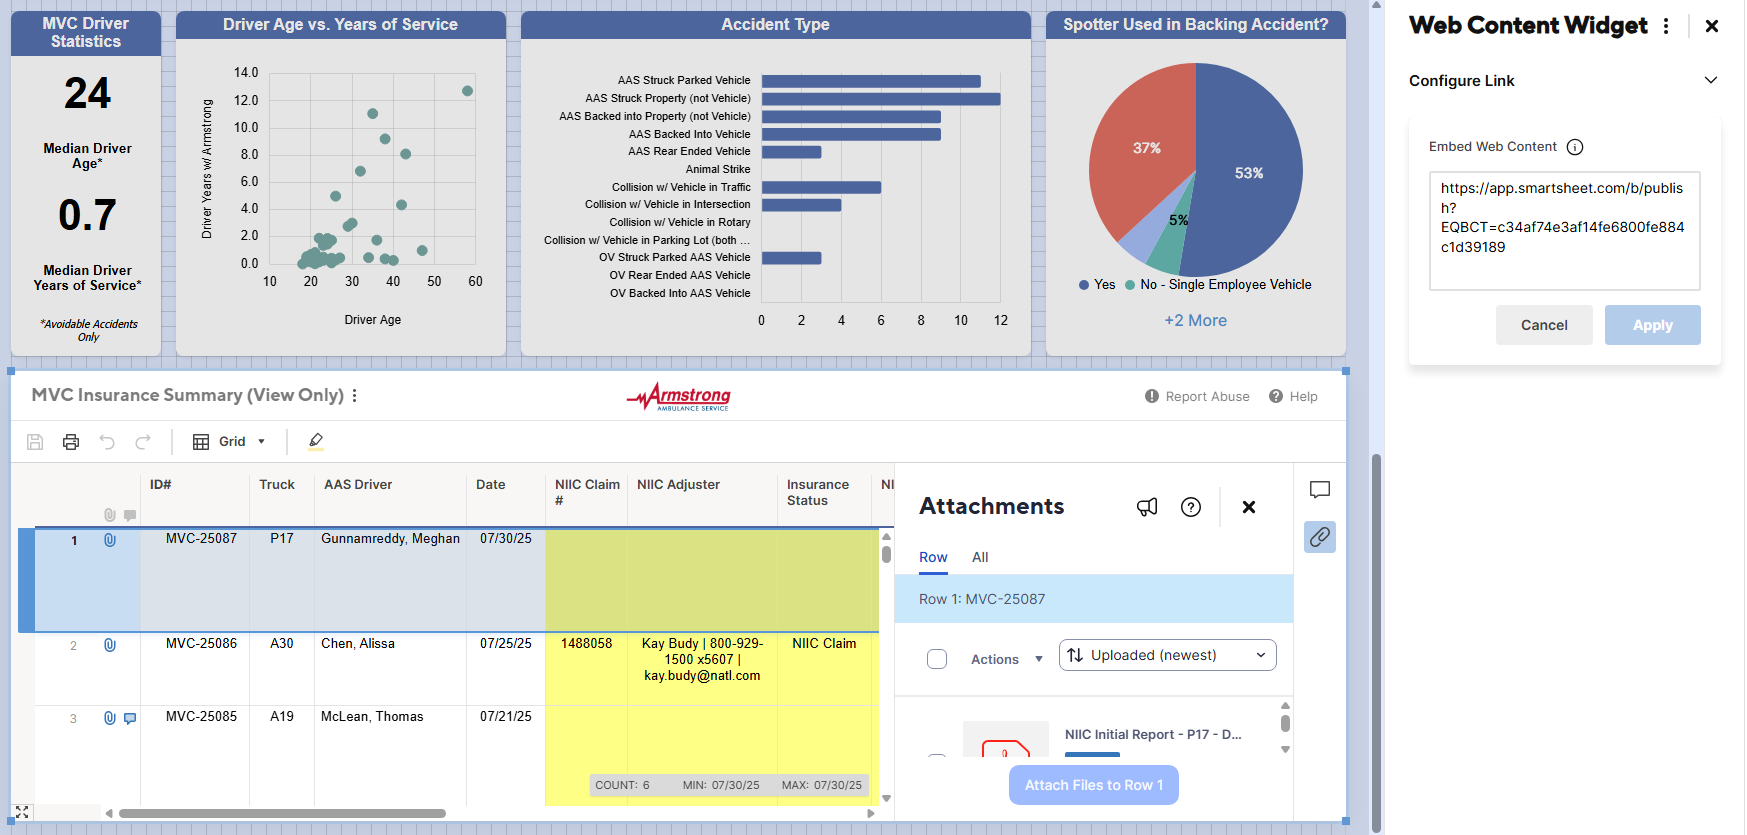The image size is (1747, 835).
Task: Select row number 2
Action: click(73, 646)
